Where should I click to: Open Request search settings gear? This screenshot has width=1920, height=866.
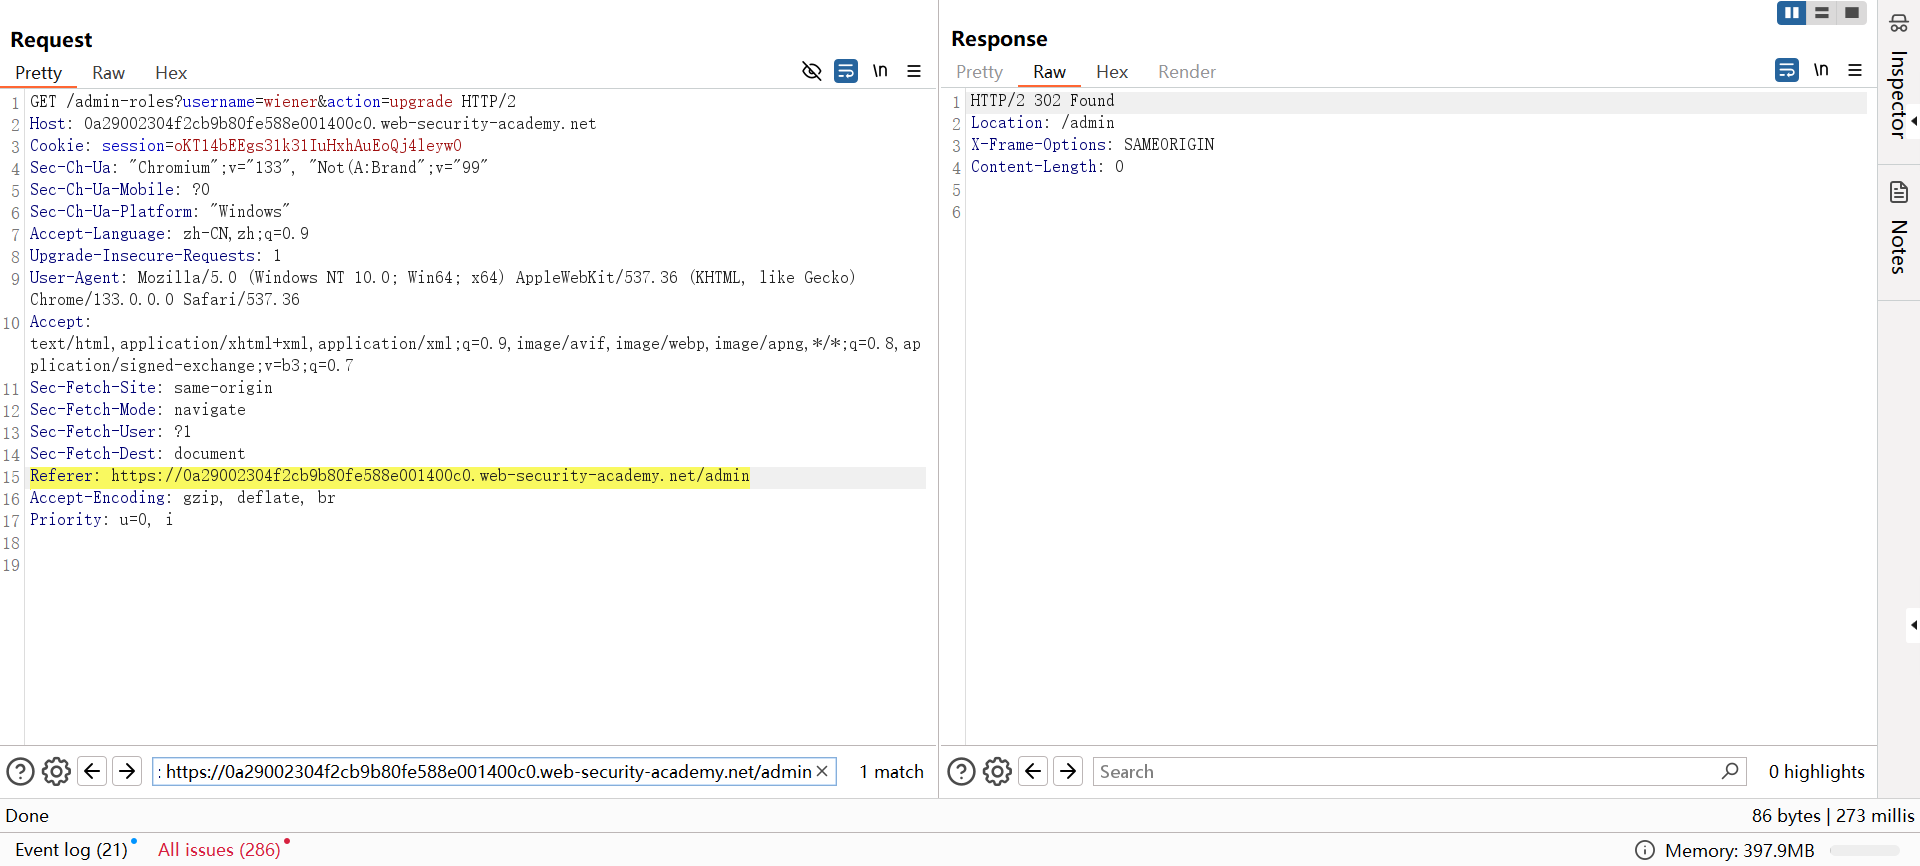click(x=57, y=771)
